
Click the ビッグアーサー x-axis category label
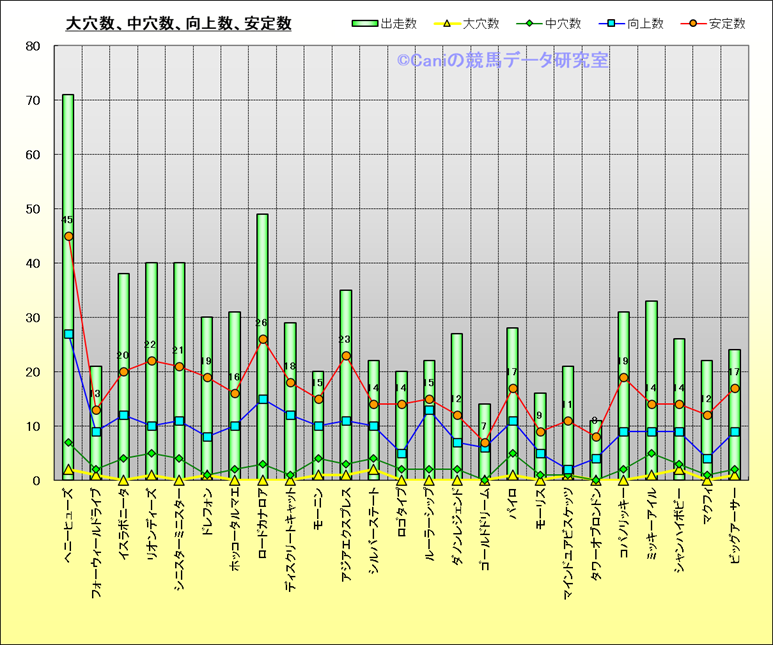tap(734, 530)
